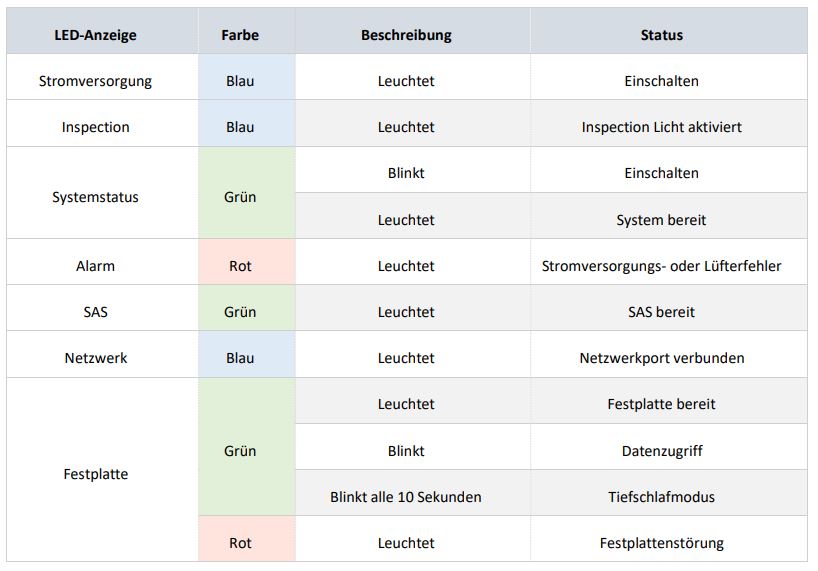
Task: Click the "Stromversorgung" row label
Action: pos(95,81)
